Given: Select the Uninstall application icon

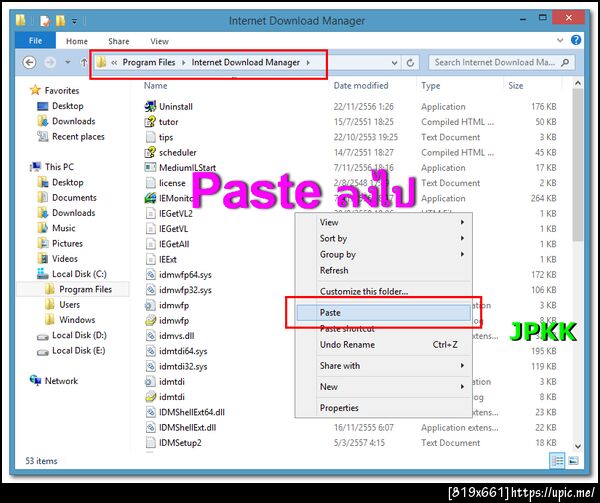Looking at the screenshot, I should (x=150, y=106).
